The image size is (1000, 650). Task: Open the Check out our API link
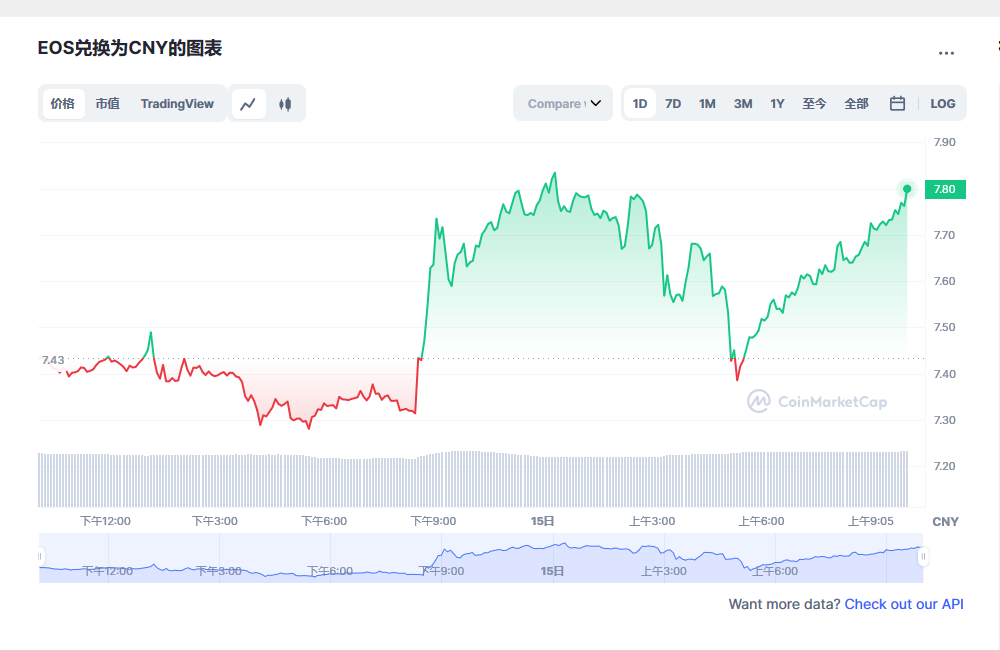[904, 604]
